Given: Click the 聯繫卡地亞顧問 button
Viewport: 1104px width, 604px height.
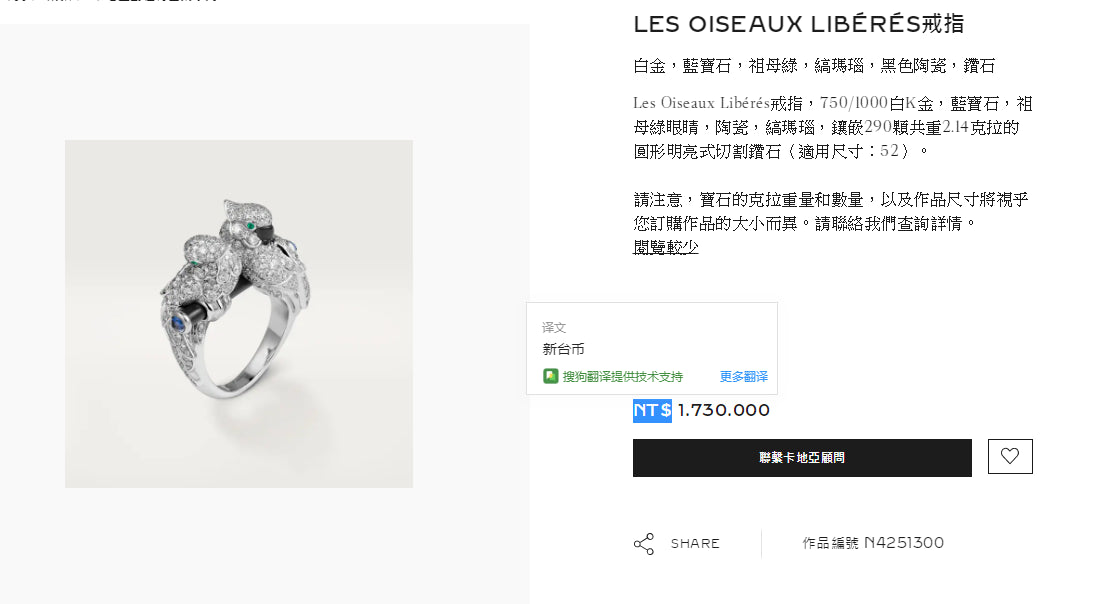Looking at the screenshot, I should click(802, 458).
